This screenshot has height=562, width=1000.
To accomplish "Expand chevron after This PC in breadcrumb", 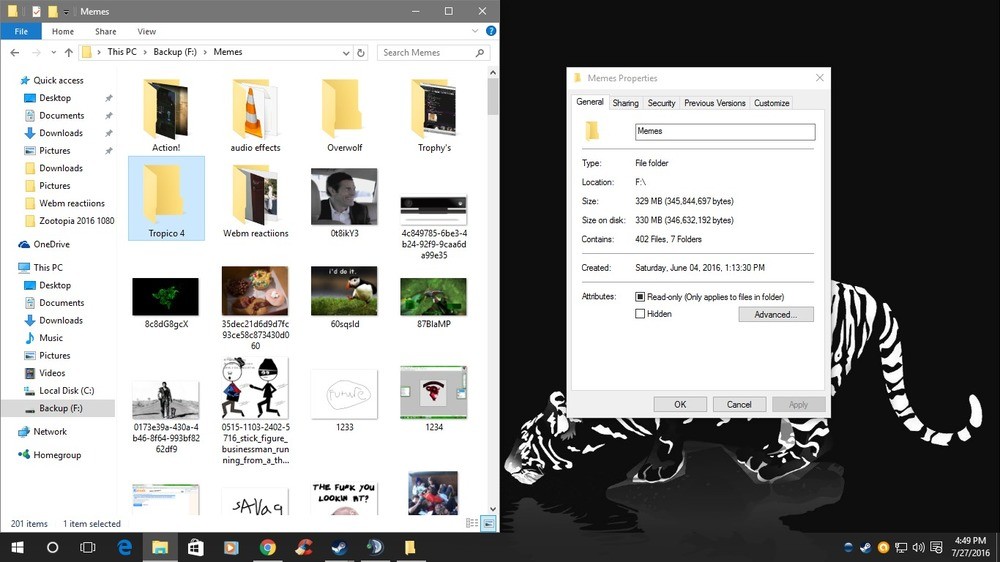I will tap(145, 52).
